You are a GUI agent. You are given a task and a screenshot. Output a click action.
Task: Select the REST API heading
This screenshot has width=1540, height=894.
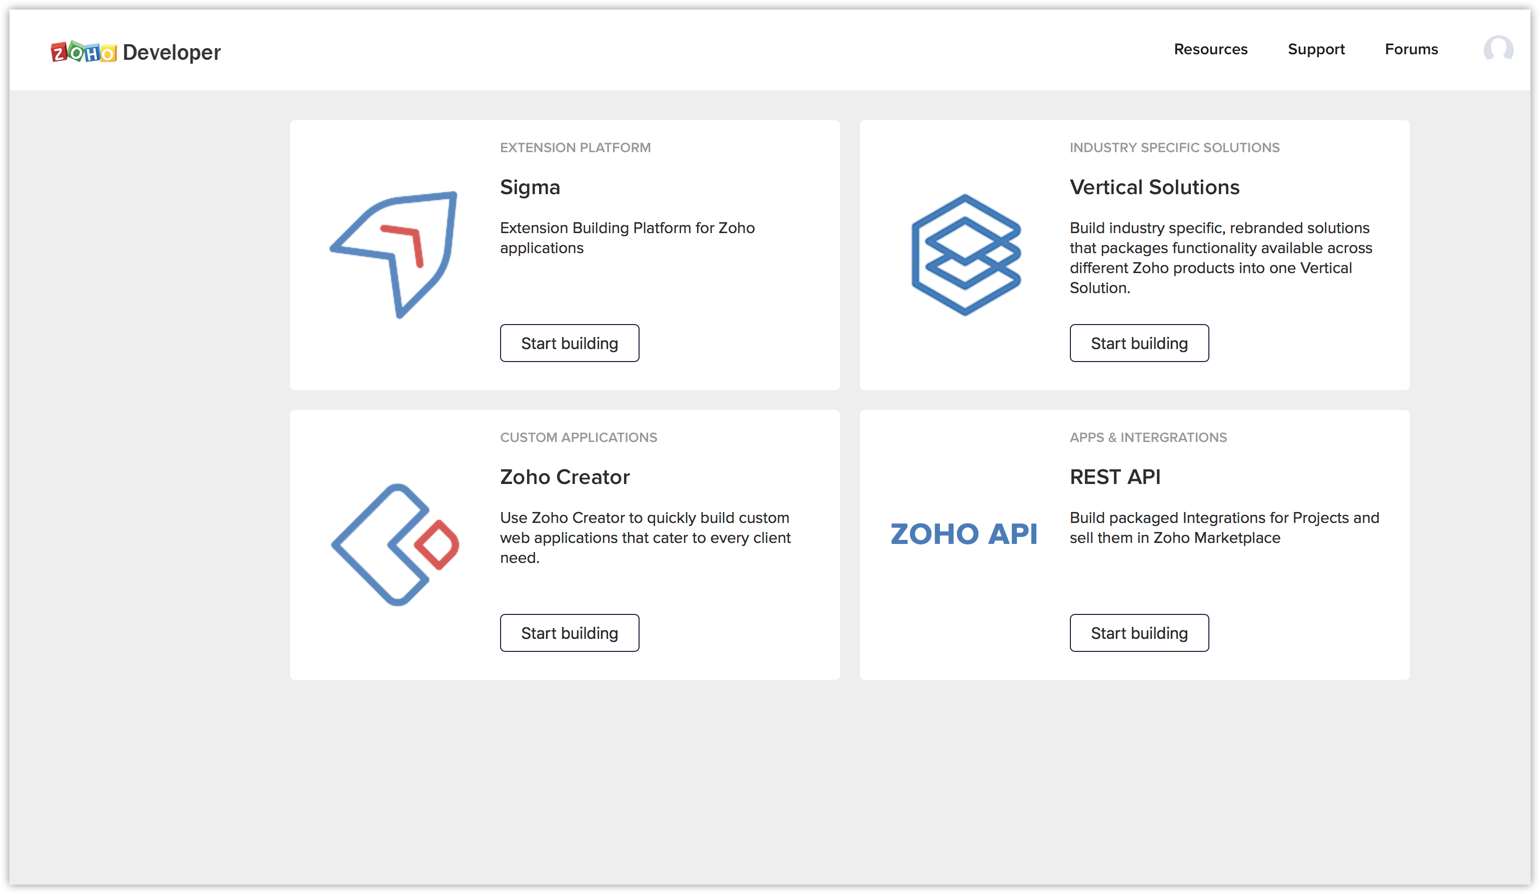point(1115,477)
